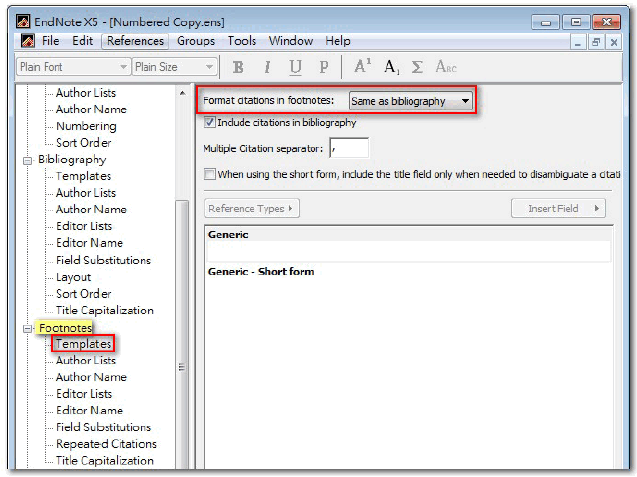Apply Superscript formatting icon
637x477 pixels.
tap(362, 66)
